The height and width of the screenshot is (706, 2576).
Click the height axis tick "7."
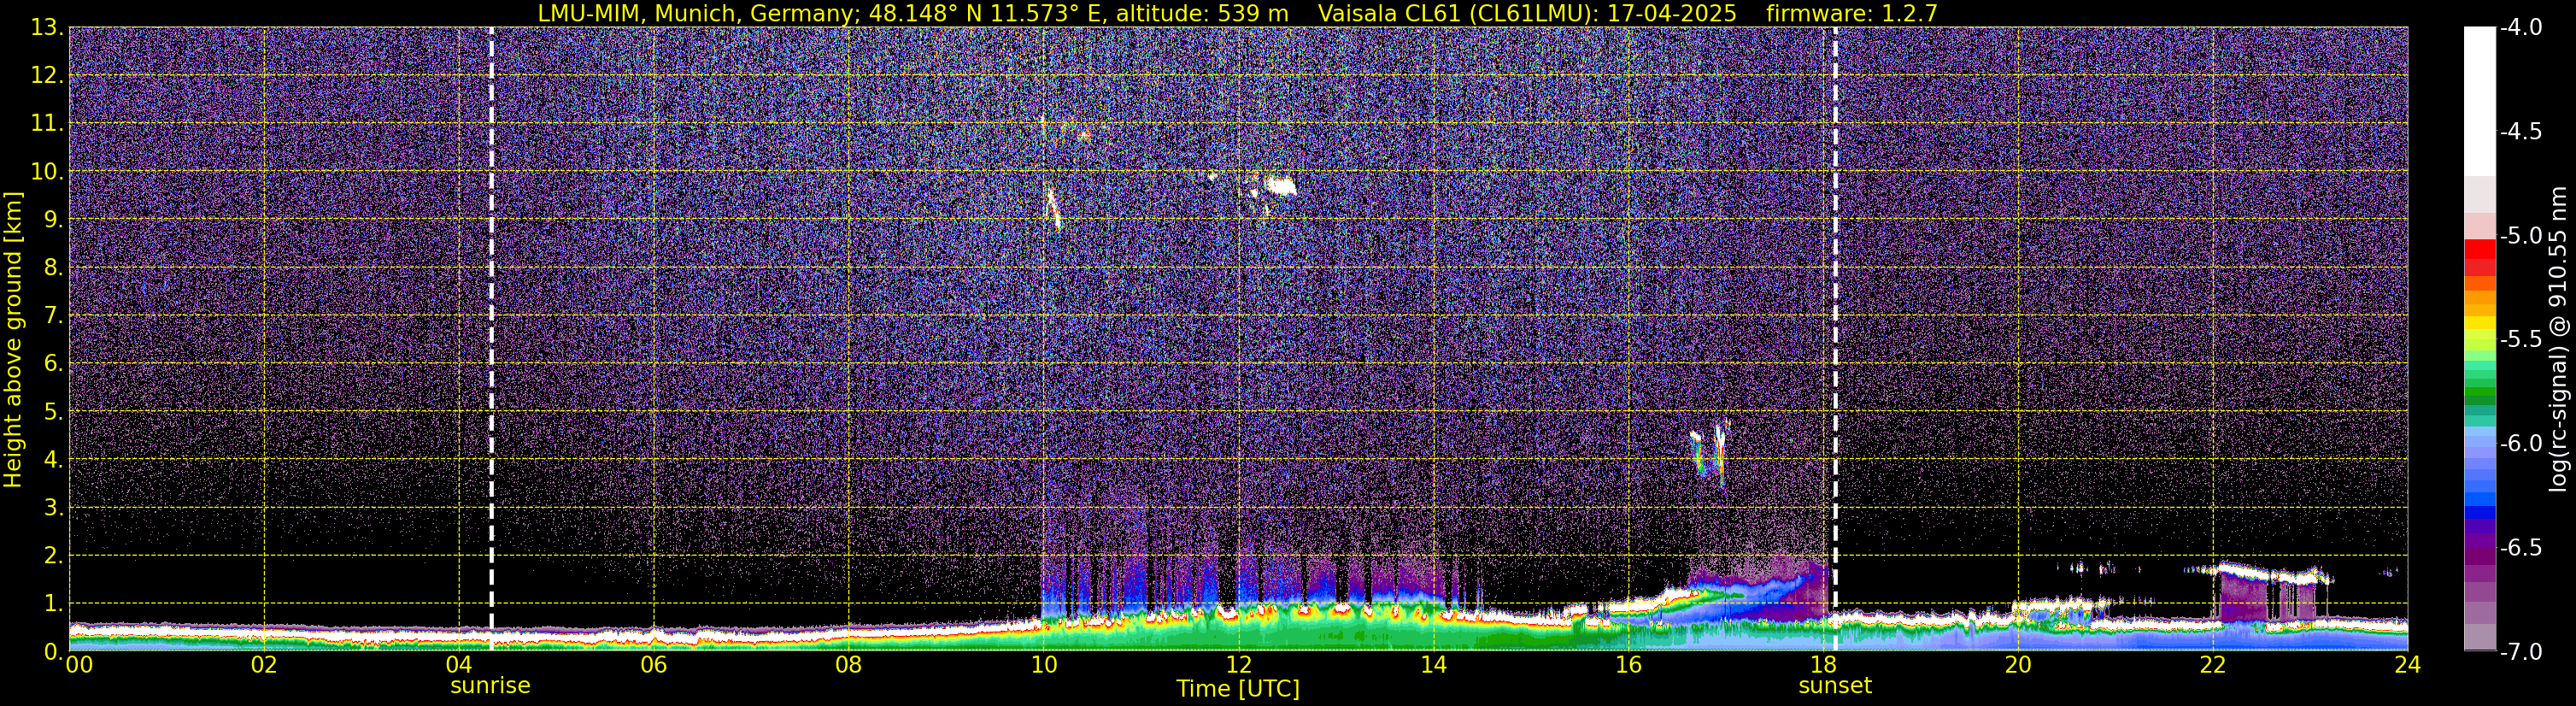(x=53, y=315)
